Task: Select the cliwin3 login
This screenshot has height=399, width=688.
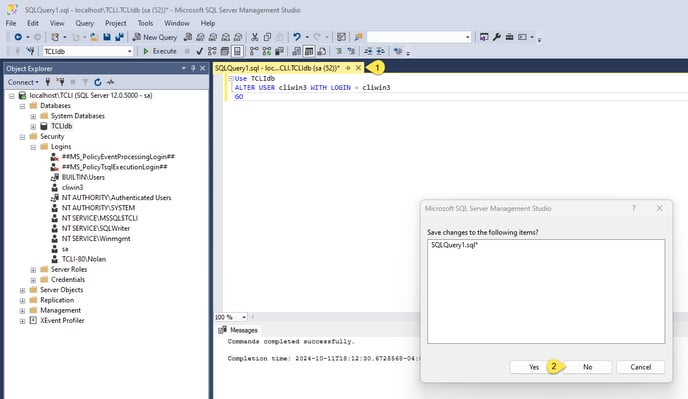Action: pos(72,187)
